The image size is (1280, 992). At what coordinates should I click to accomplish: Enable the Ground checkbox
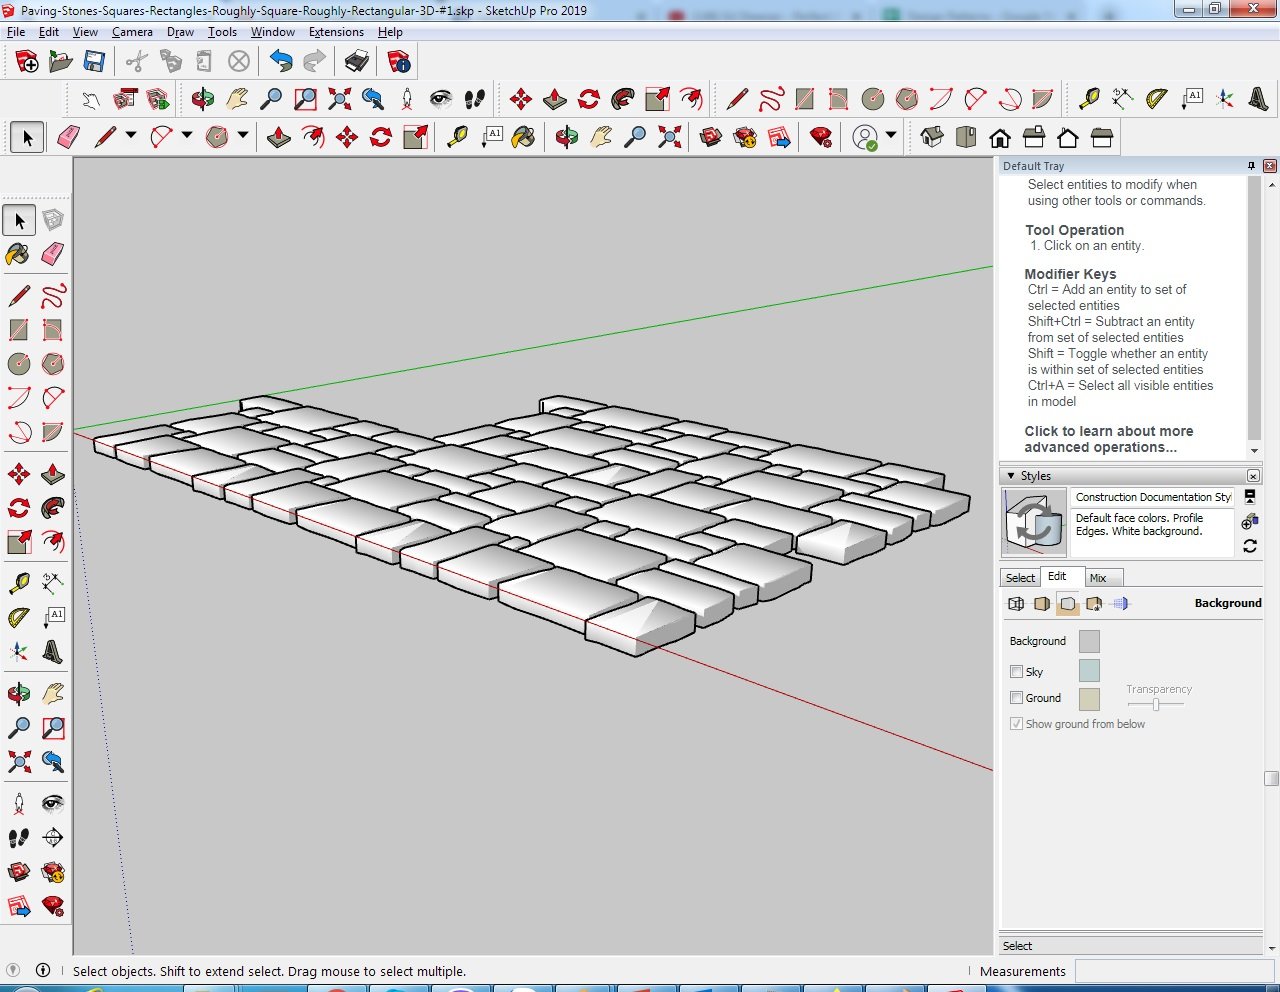[1016, 698]
